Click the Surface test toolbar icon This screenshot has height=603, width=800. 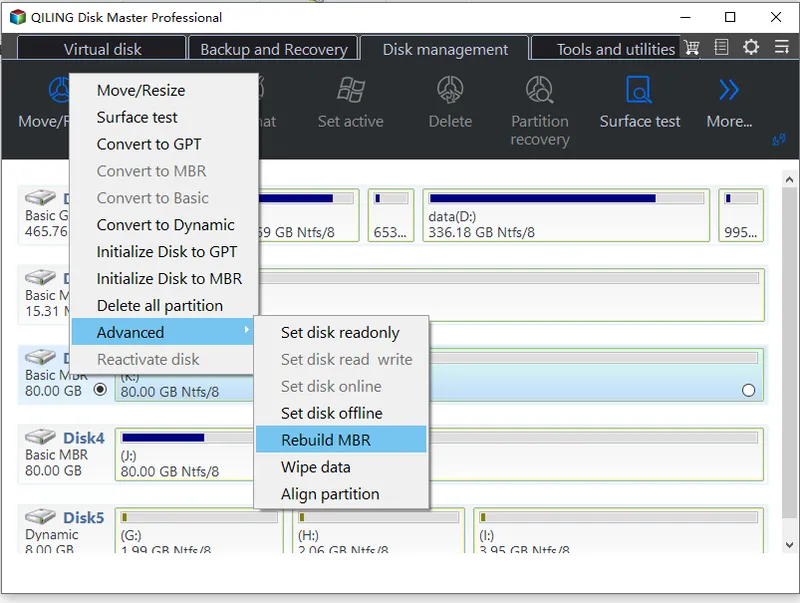[639, 92]
